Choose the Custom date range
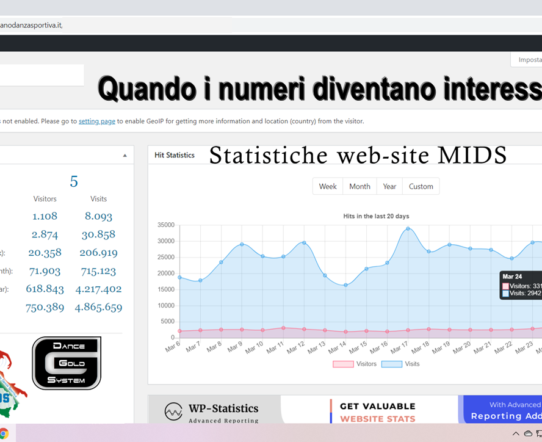 [421, 186]
